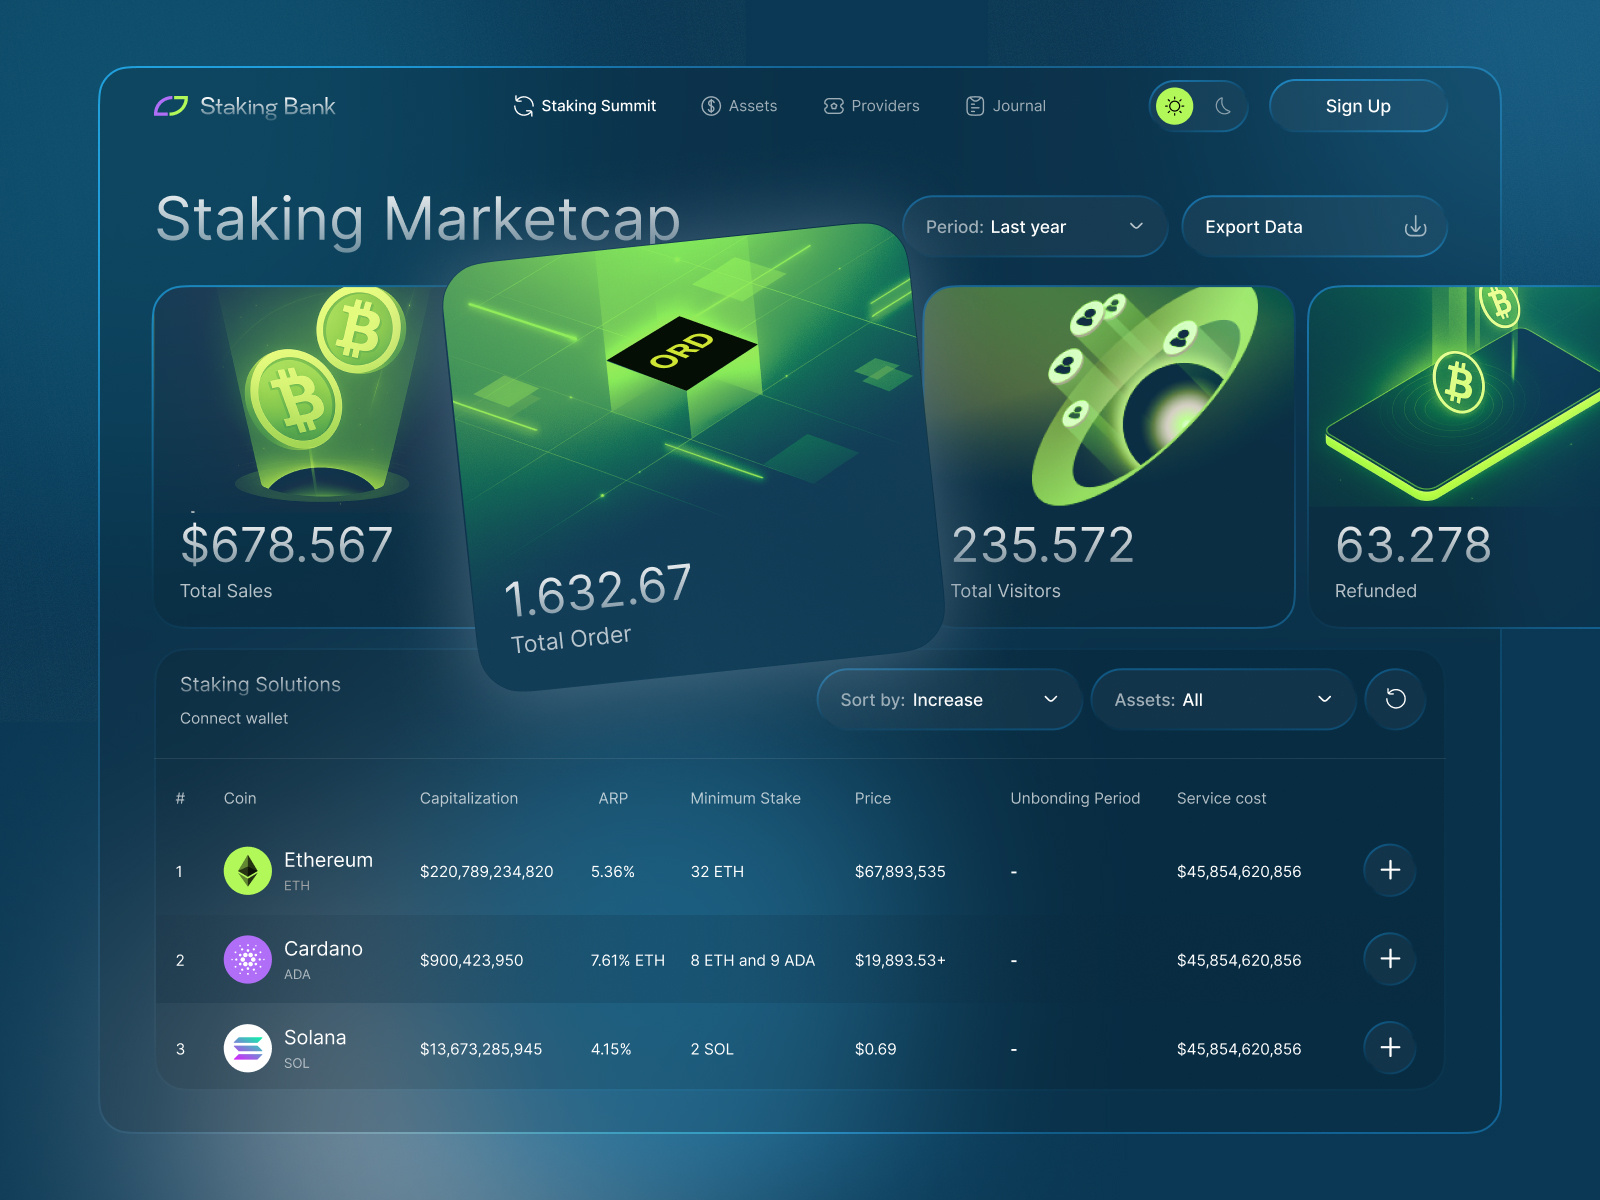This screenshot has height=1200, width=1600.
Task: Open the Period Last year dropdown
Action: pos(1035,226)
